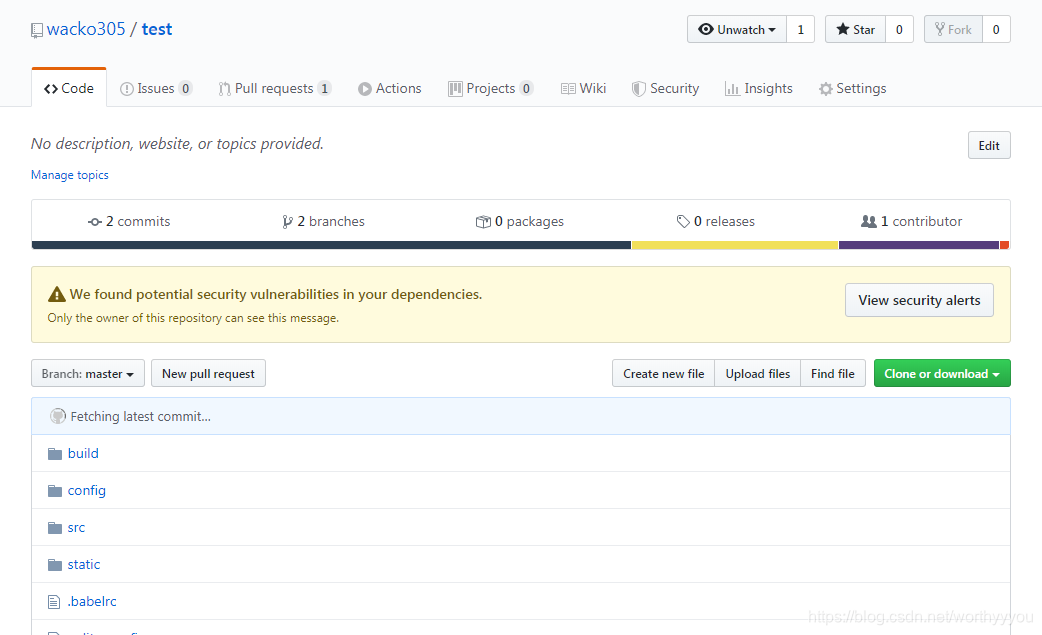Open the repository Settings tab
The height and width of the screenshot is (635, 1042).
(853, 88)
